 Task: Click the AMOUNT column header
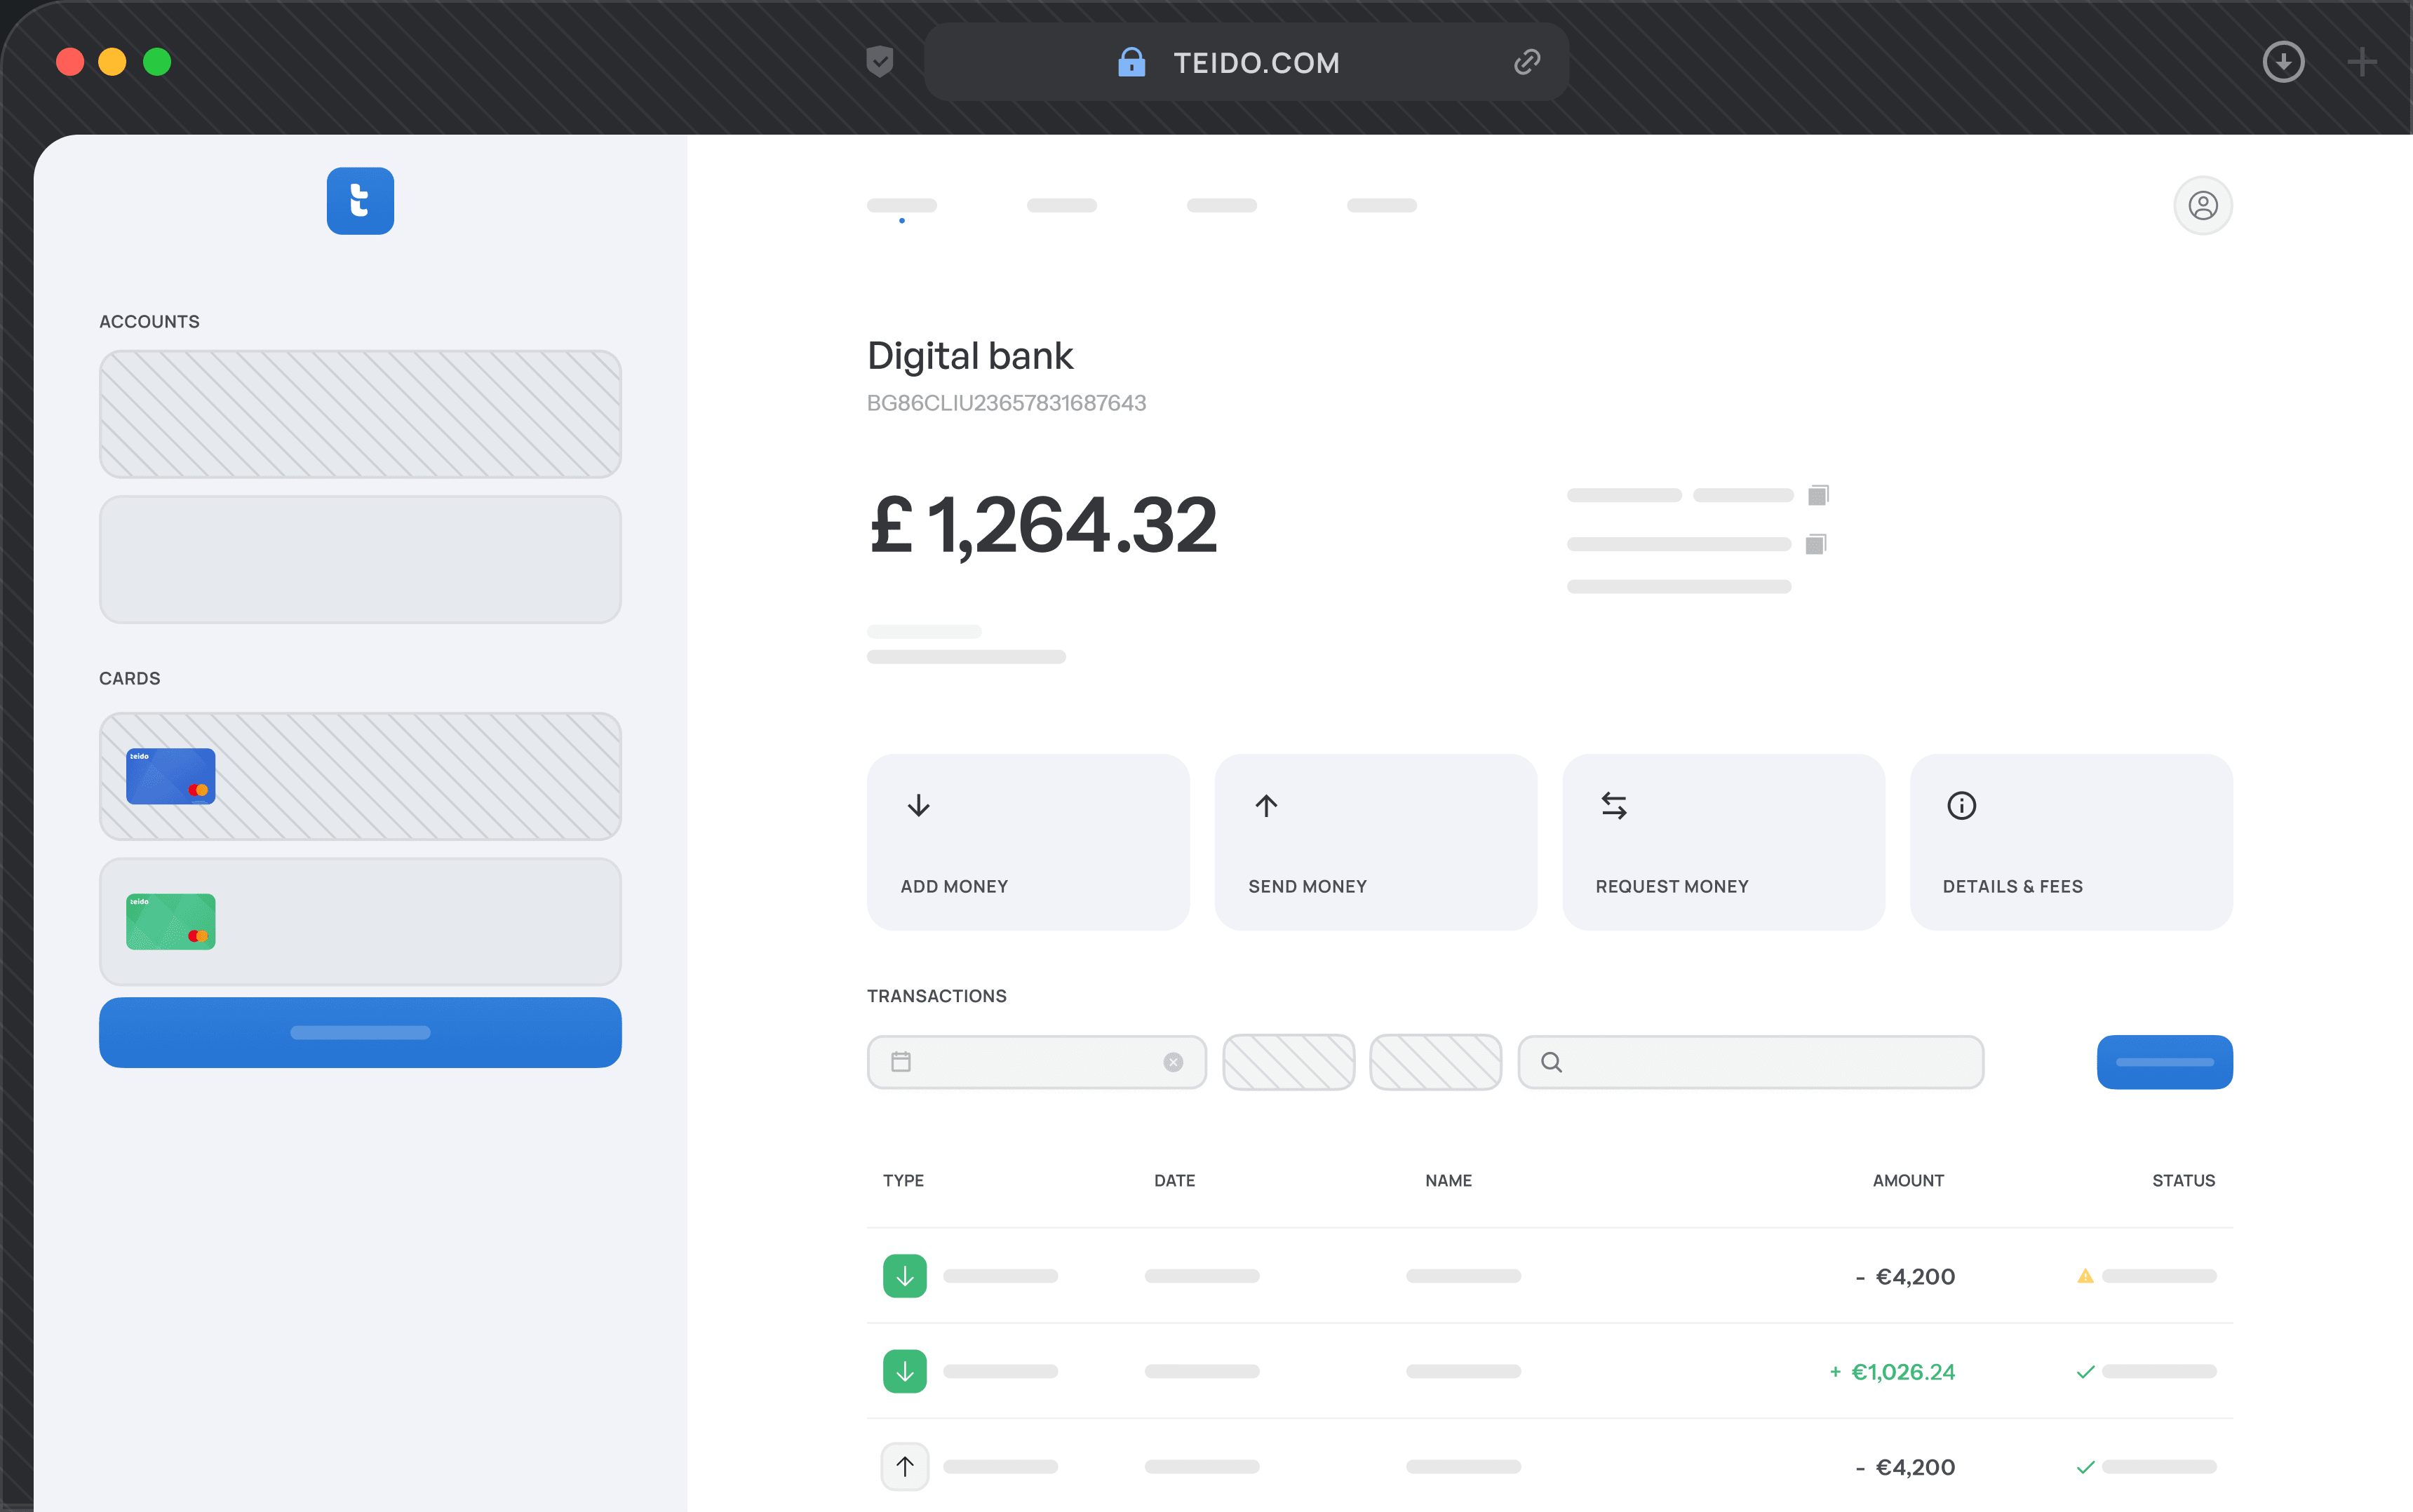(1908, 1180)
